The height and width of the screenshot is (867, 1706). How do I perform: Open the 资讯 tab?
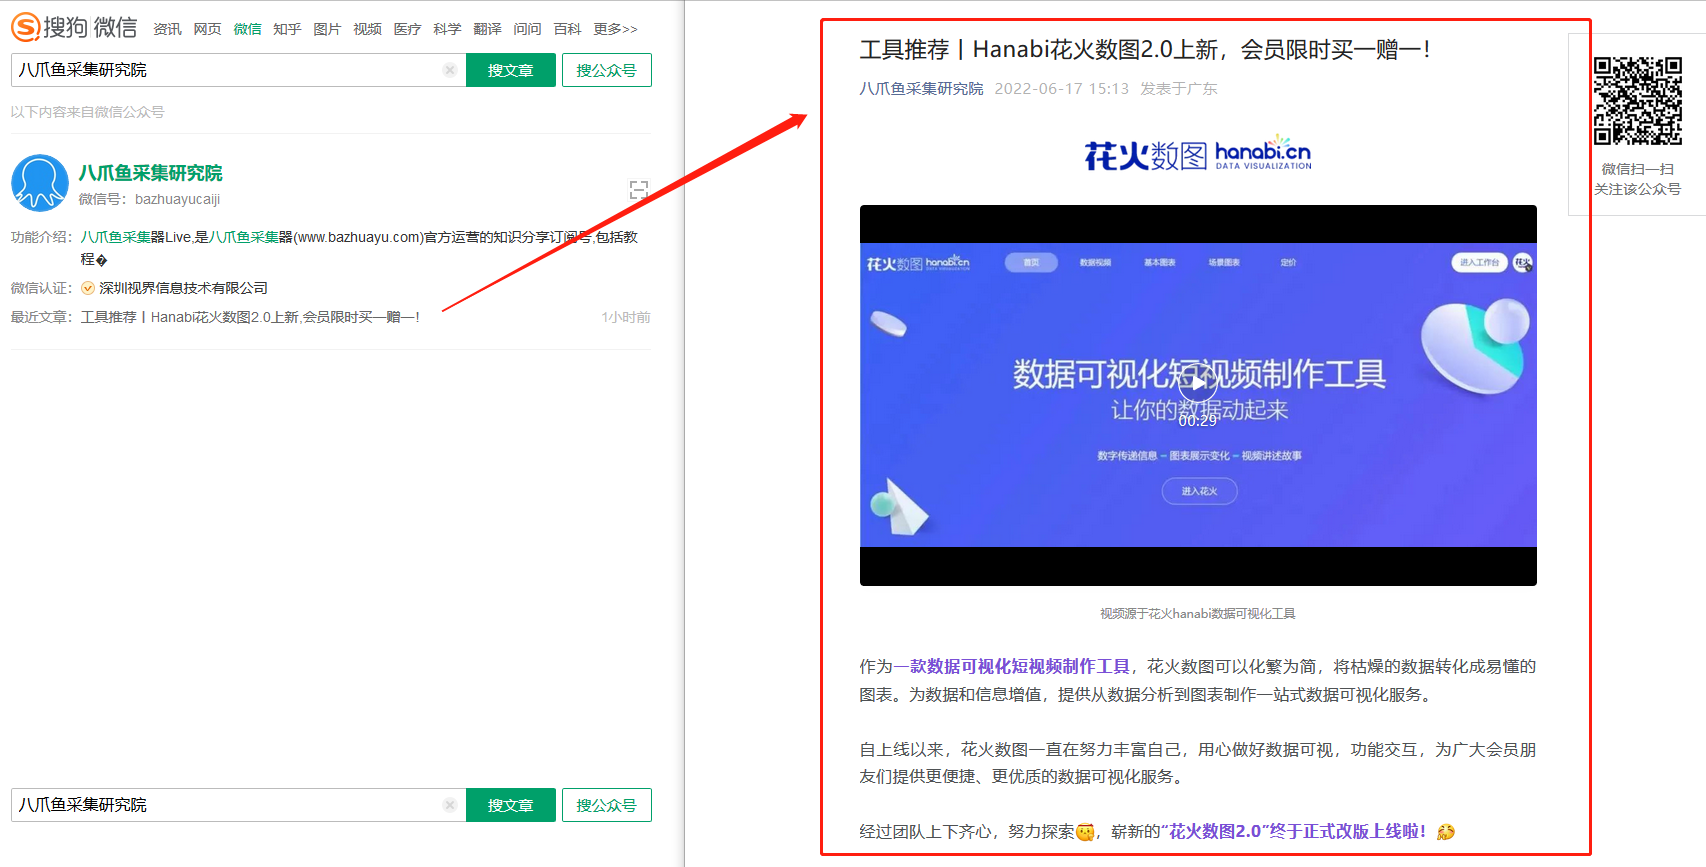(167, 29)
